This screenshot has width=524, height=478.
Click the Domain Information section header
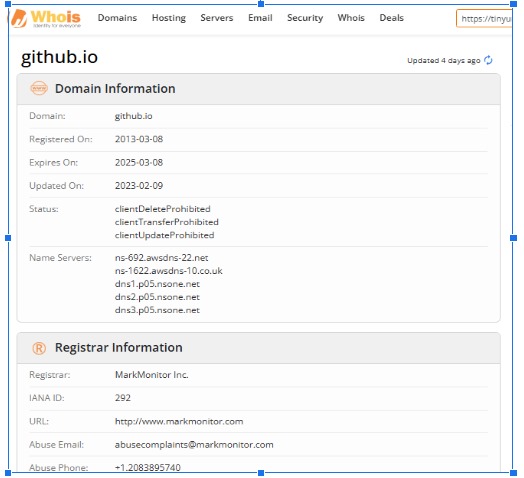[x=258, y=89]
